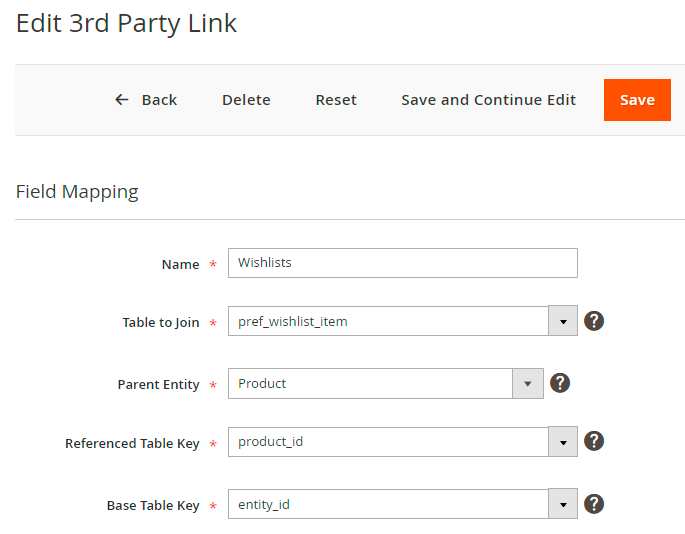Open the Base Table Key dropdown arrow
This screenshot has height=534, width=685.
pyautogui.click(x=563, y=504)
